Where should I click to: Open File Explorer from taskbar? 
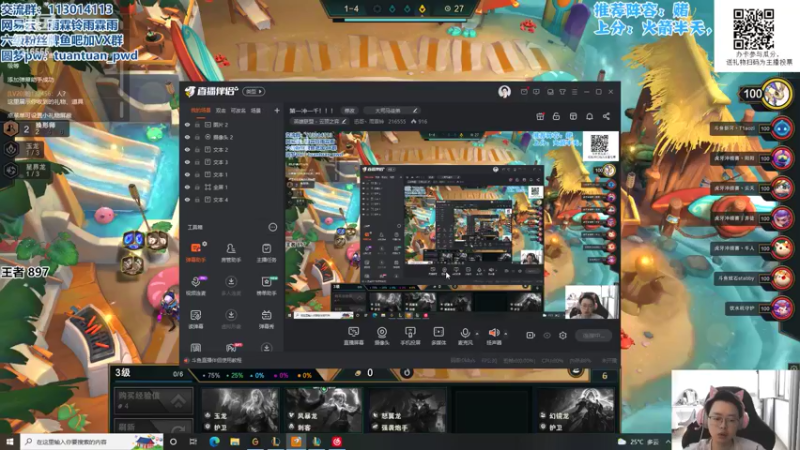pyautogui.click(x=235, y=441)
